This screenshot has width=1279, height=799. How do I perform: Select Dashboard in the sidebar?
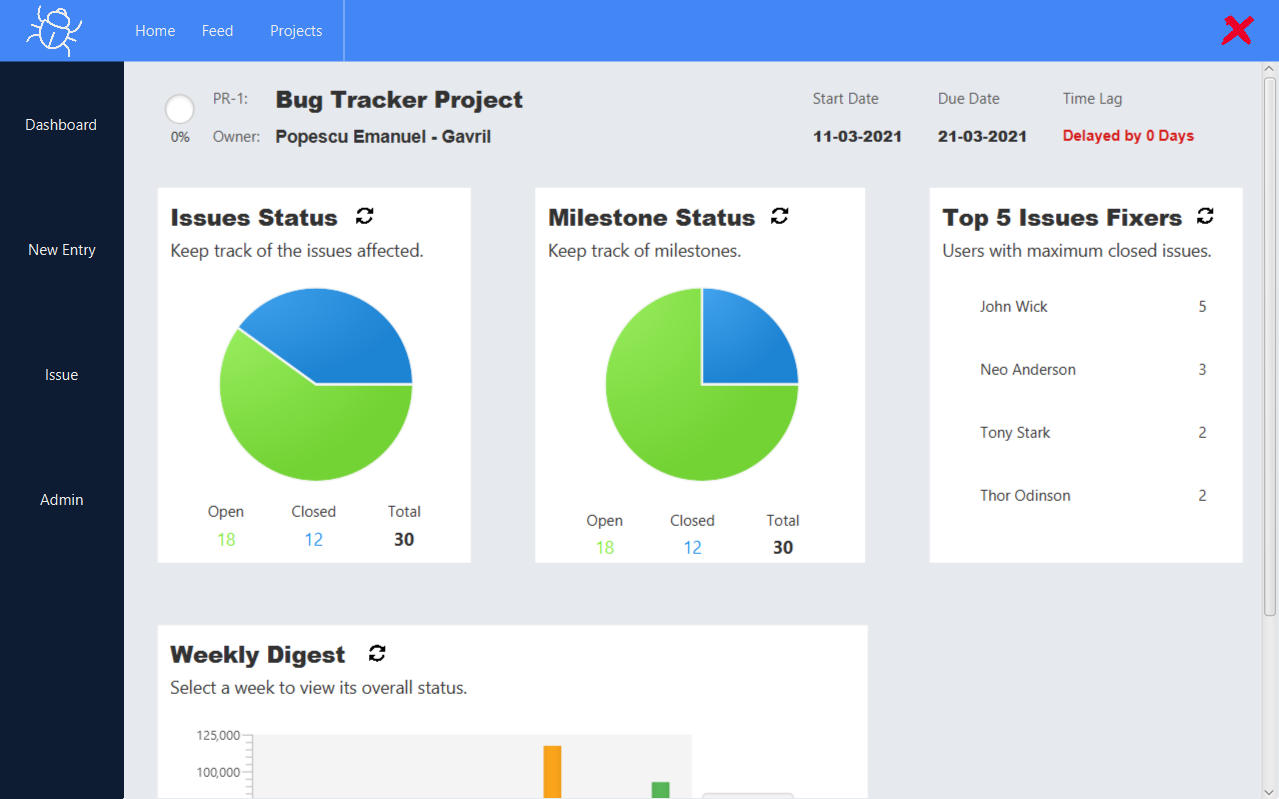(61, 125)
